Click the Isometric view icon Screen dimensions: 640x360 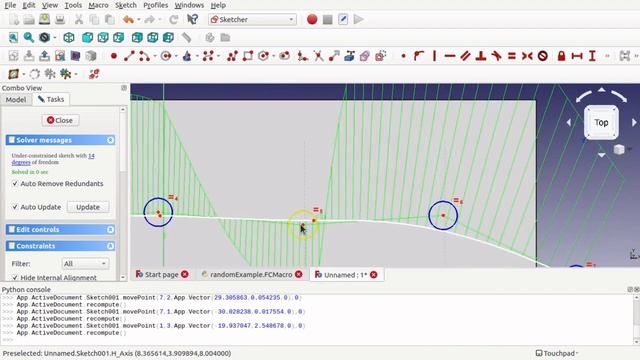point(69,38)
